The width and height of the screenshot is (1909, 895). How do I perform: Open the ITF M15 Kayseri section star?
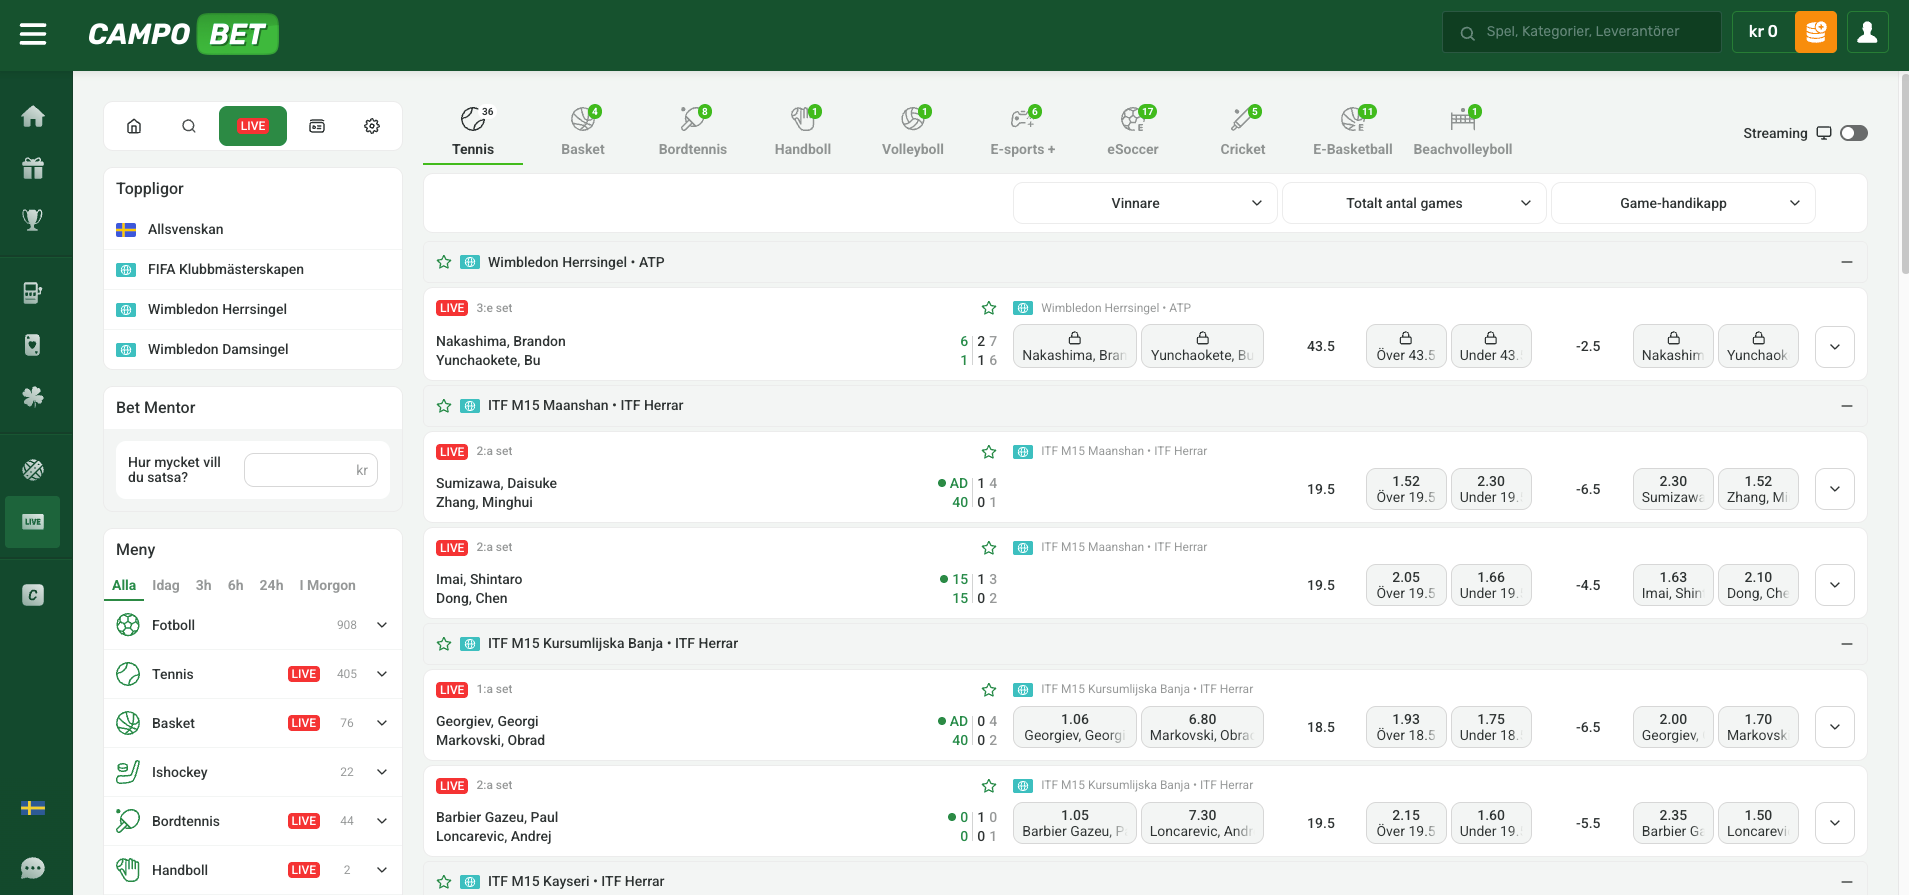tap(444, 882)
